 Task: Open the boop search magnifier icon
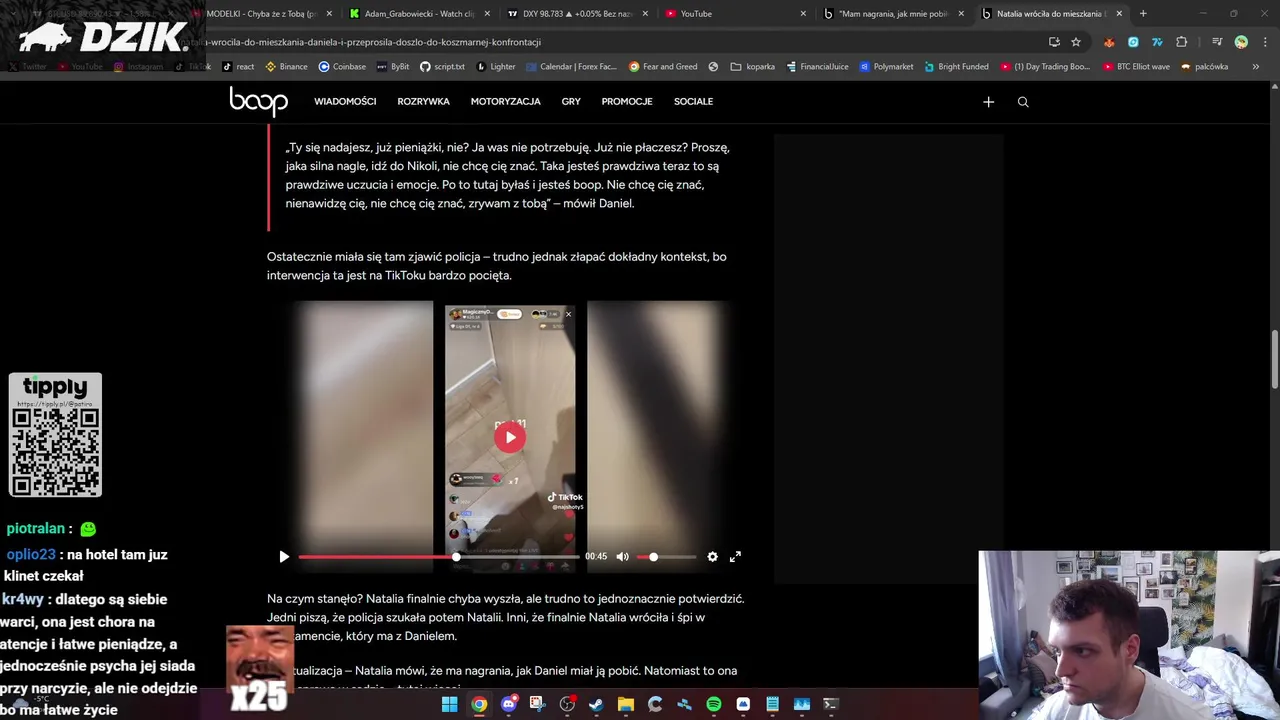1023,102
